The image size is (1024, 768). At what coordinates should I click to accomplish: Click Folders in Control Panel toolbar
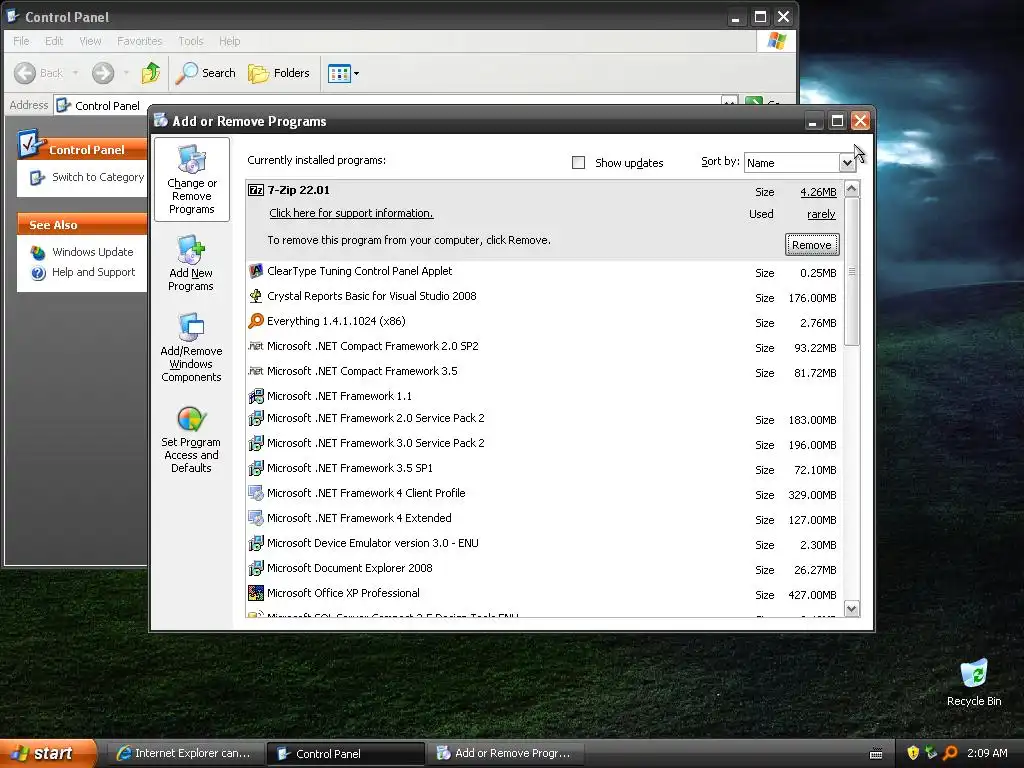pyautogui.click(x=279, y=73)
